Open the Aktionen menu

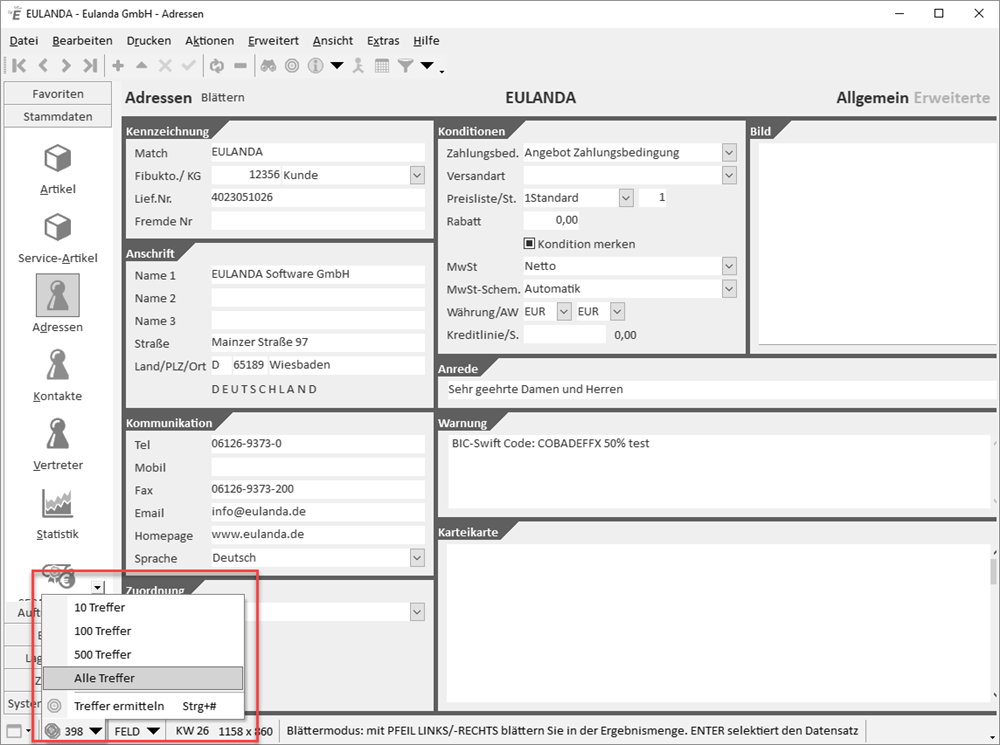(209, 40)
